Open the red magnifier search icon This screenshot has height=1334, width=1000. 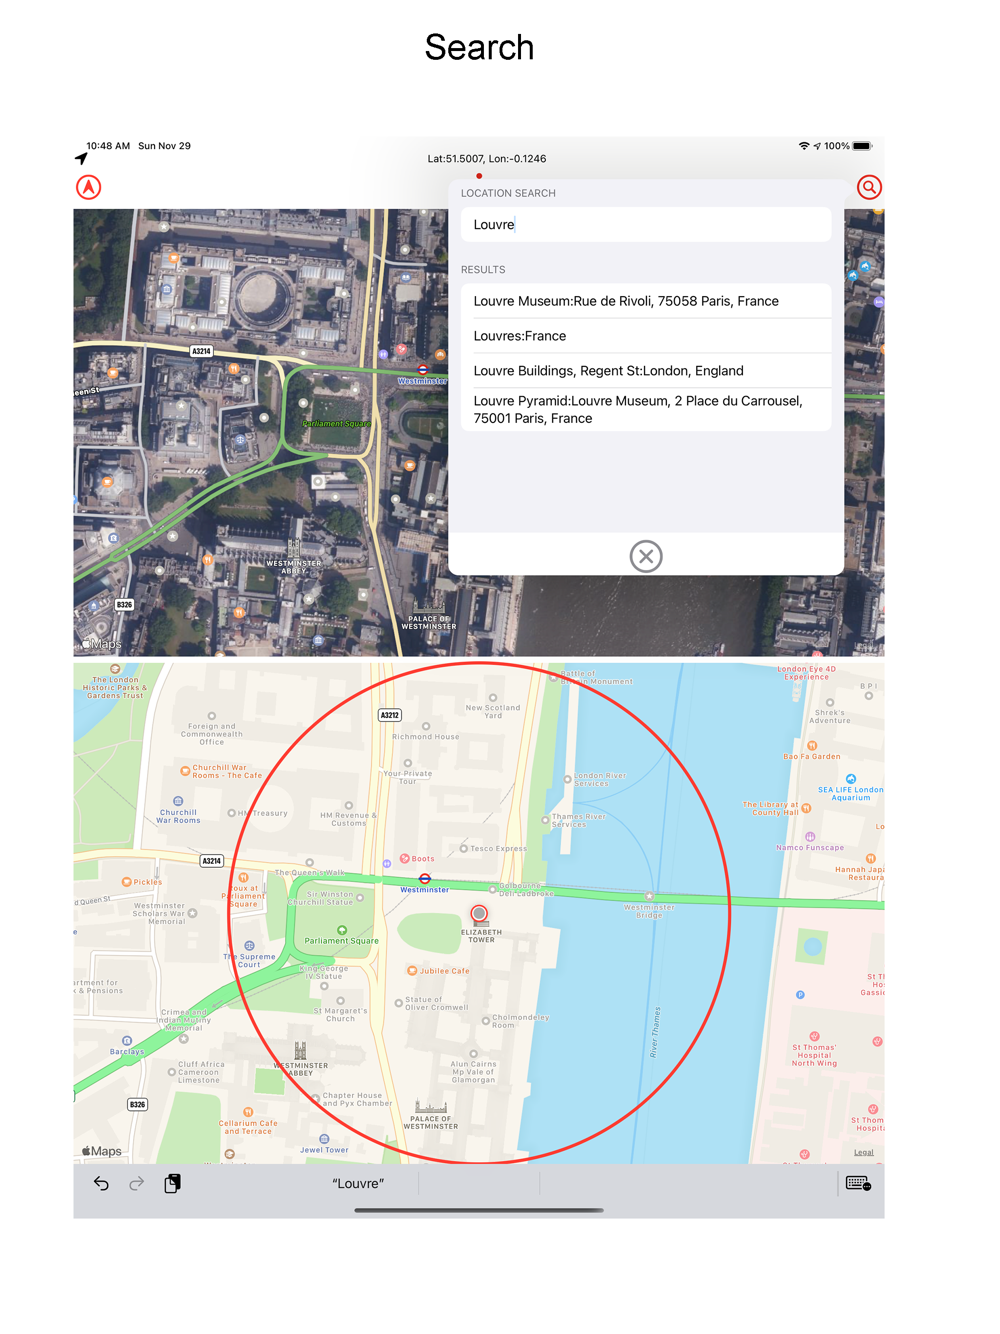pyautogui.click(x=869, y=187)
